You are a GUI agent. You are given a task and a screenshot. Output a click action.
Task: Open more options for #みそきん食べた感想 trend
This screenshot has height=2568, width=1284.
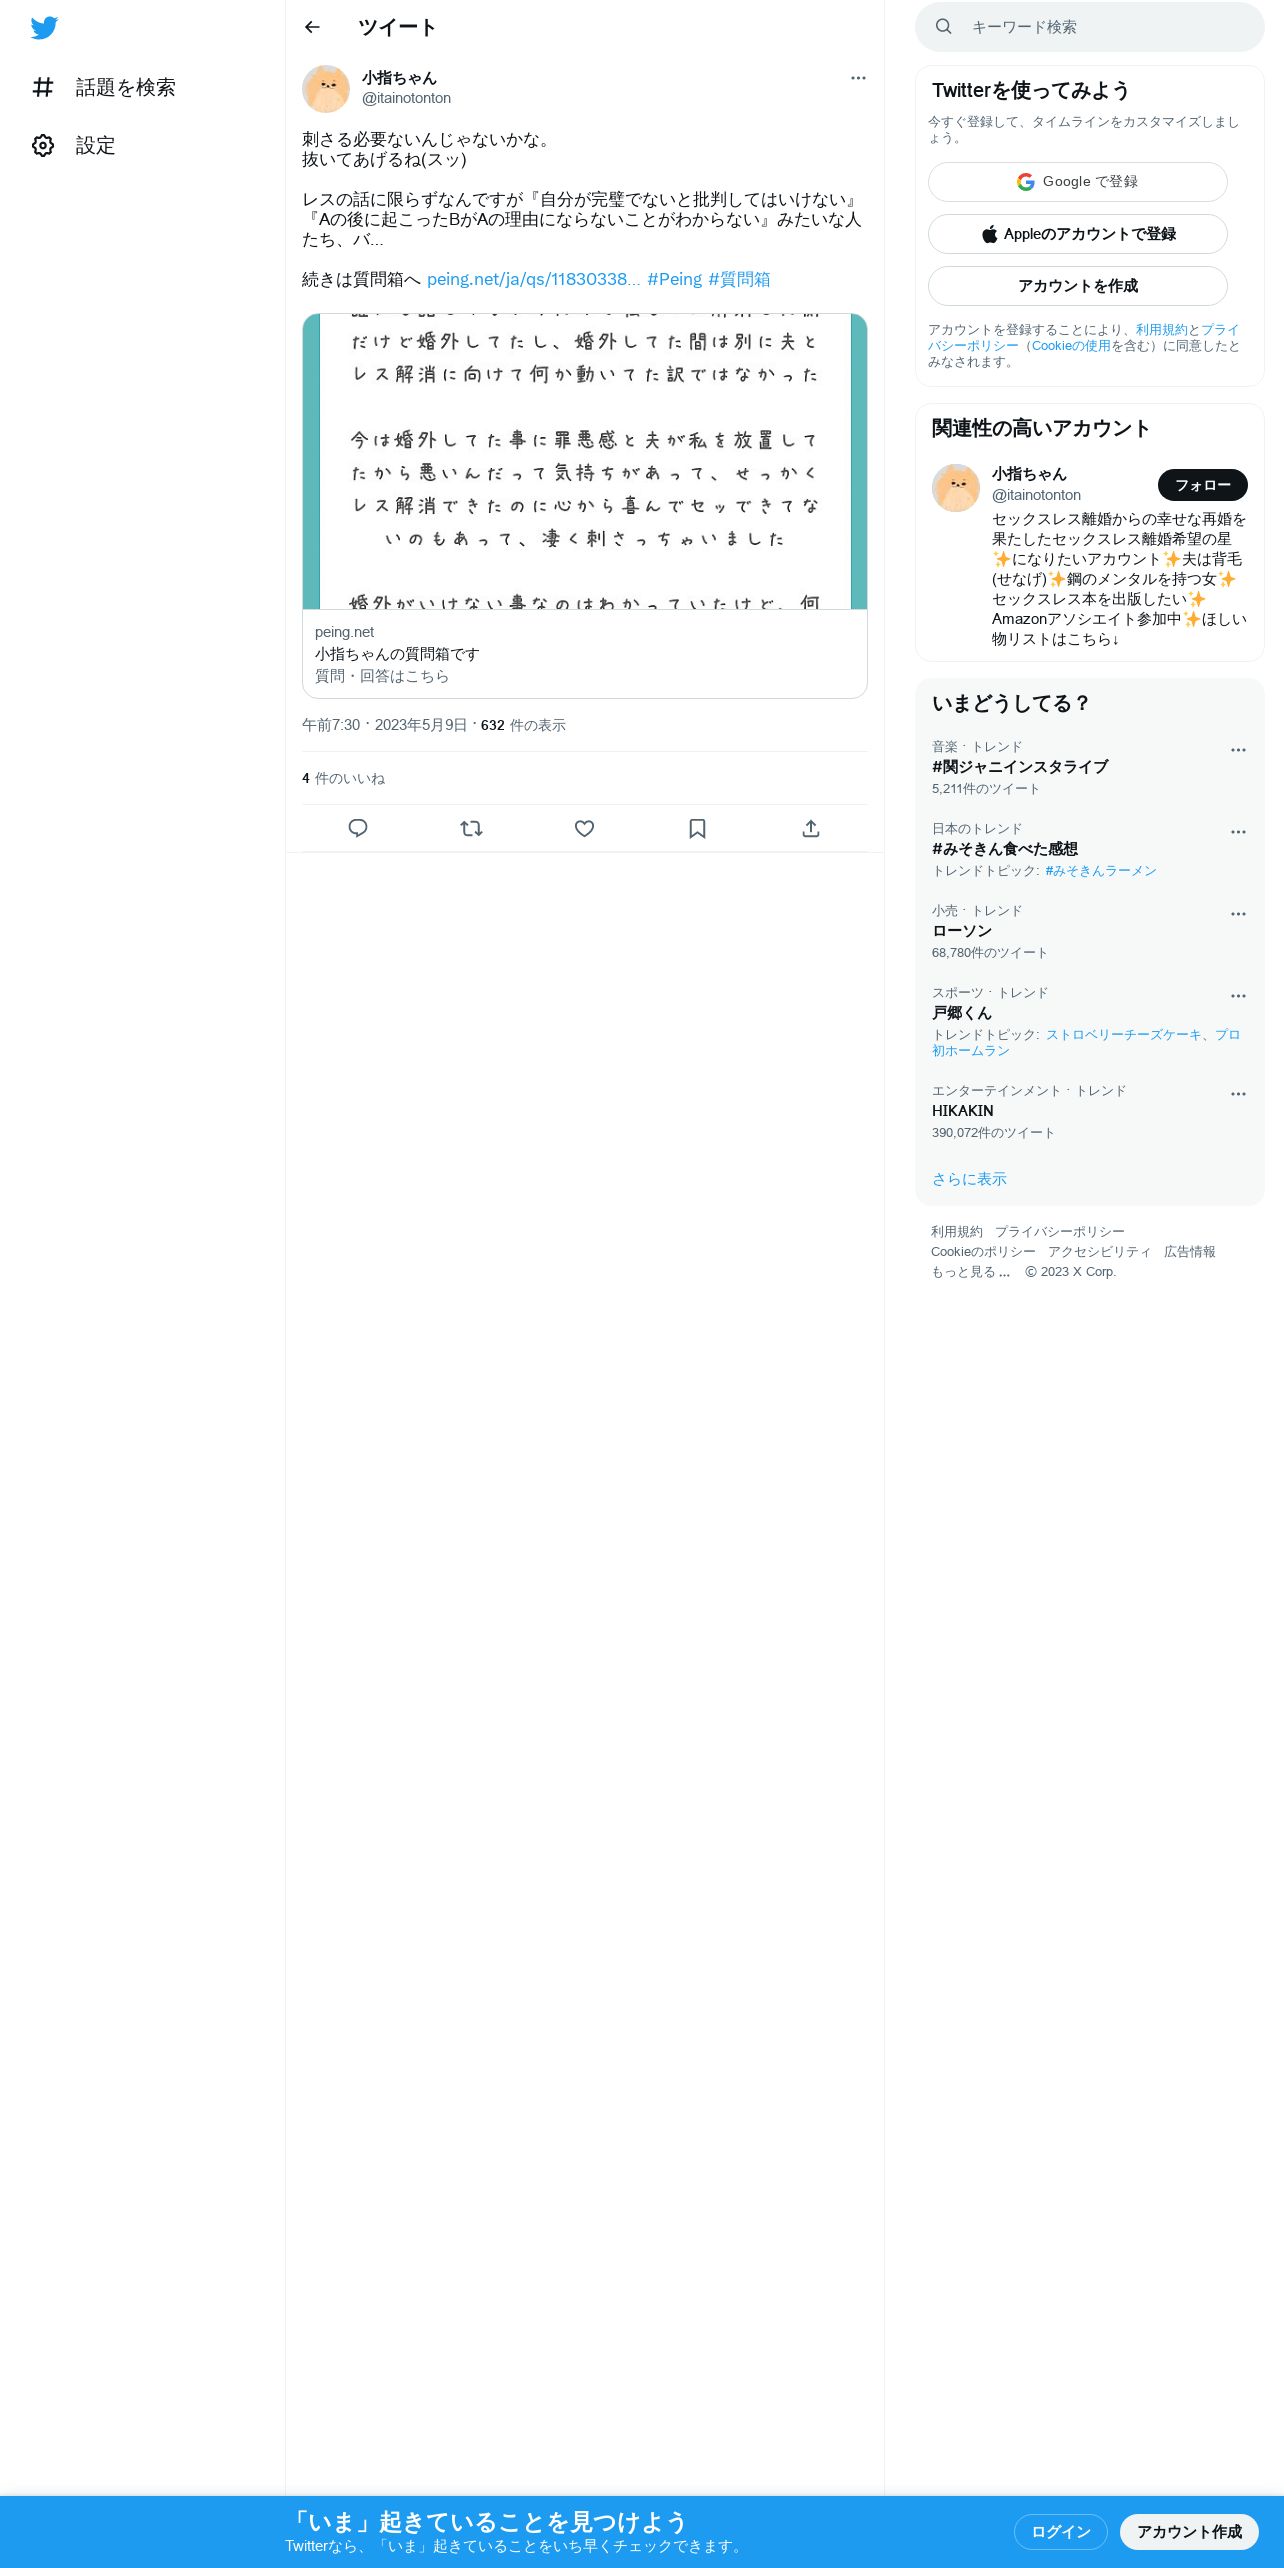pyautogui.click(x=1238, y=832)
